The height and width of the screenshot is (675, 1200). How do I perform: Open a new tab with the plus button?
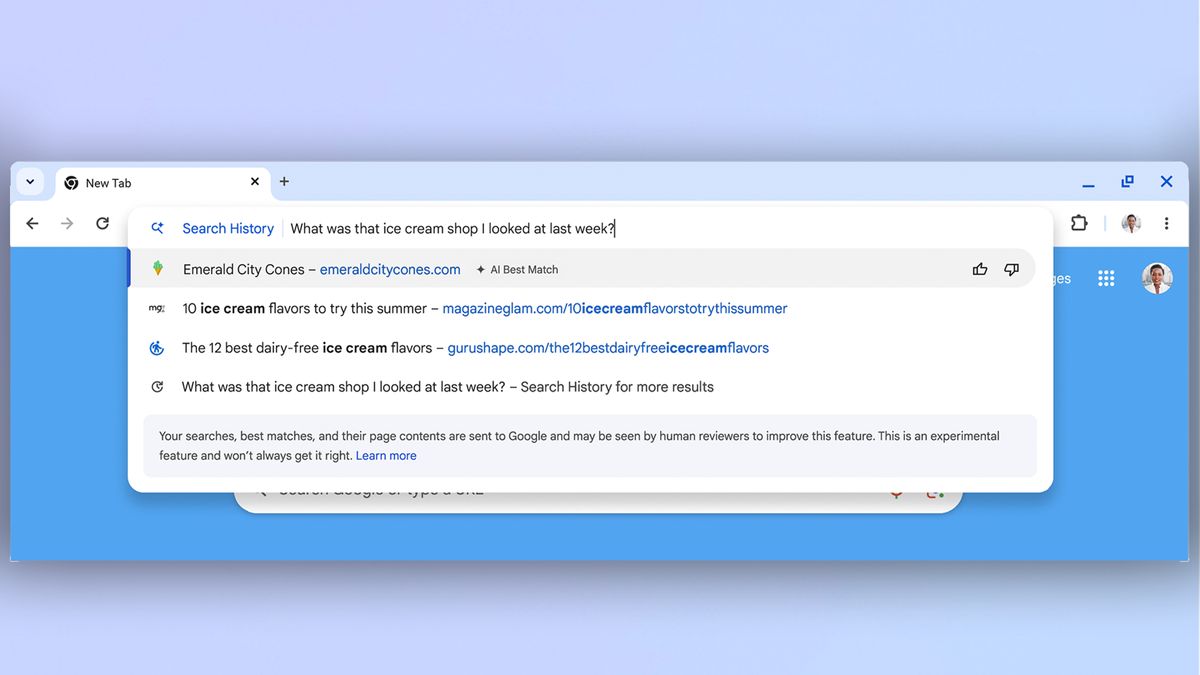pos(284,182)
